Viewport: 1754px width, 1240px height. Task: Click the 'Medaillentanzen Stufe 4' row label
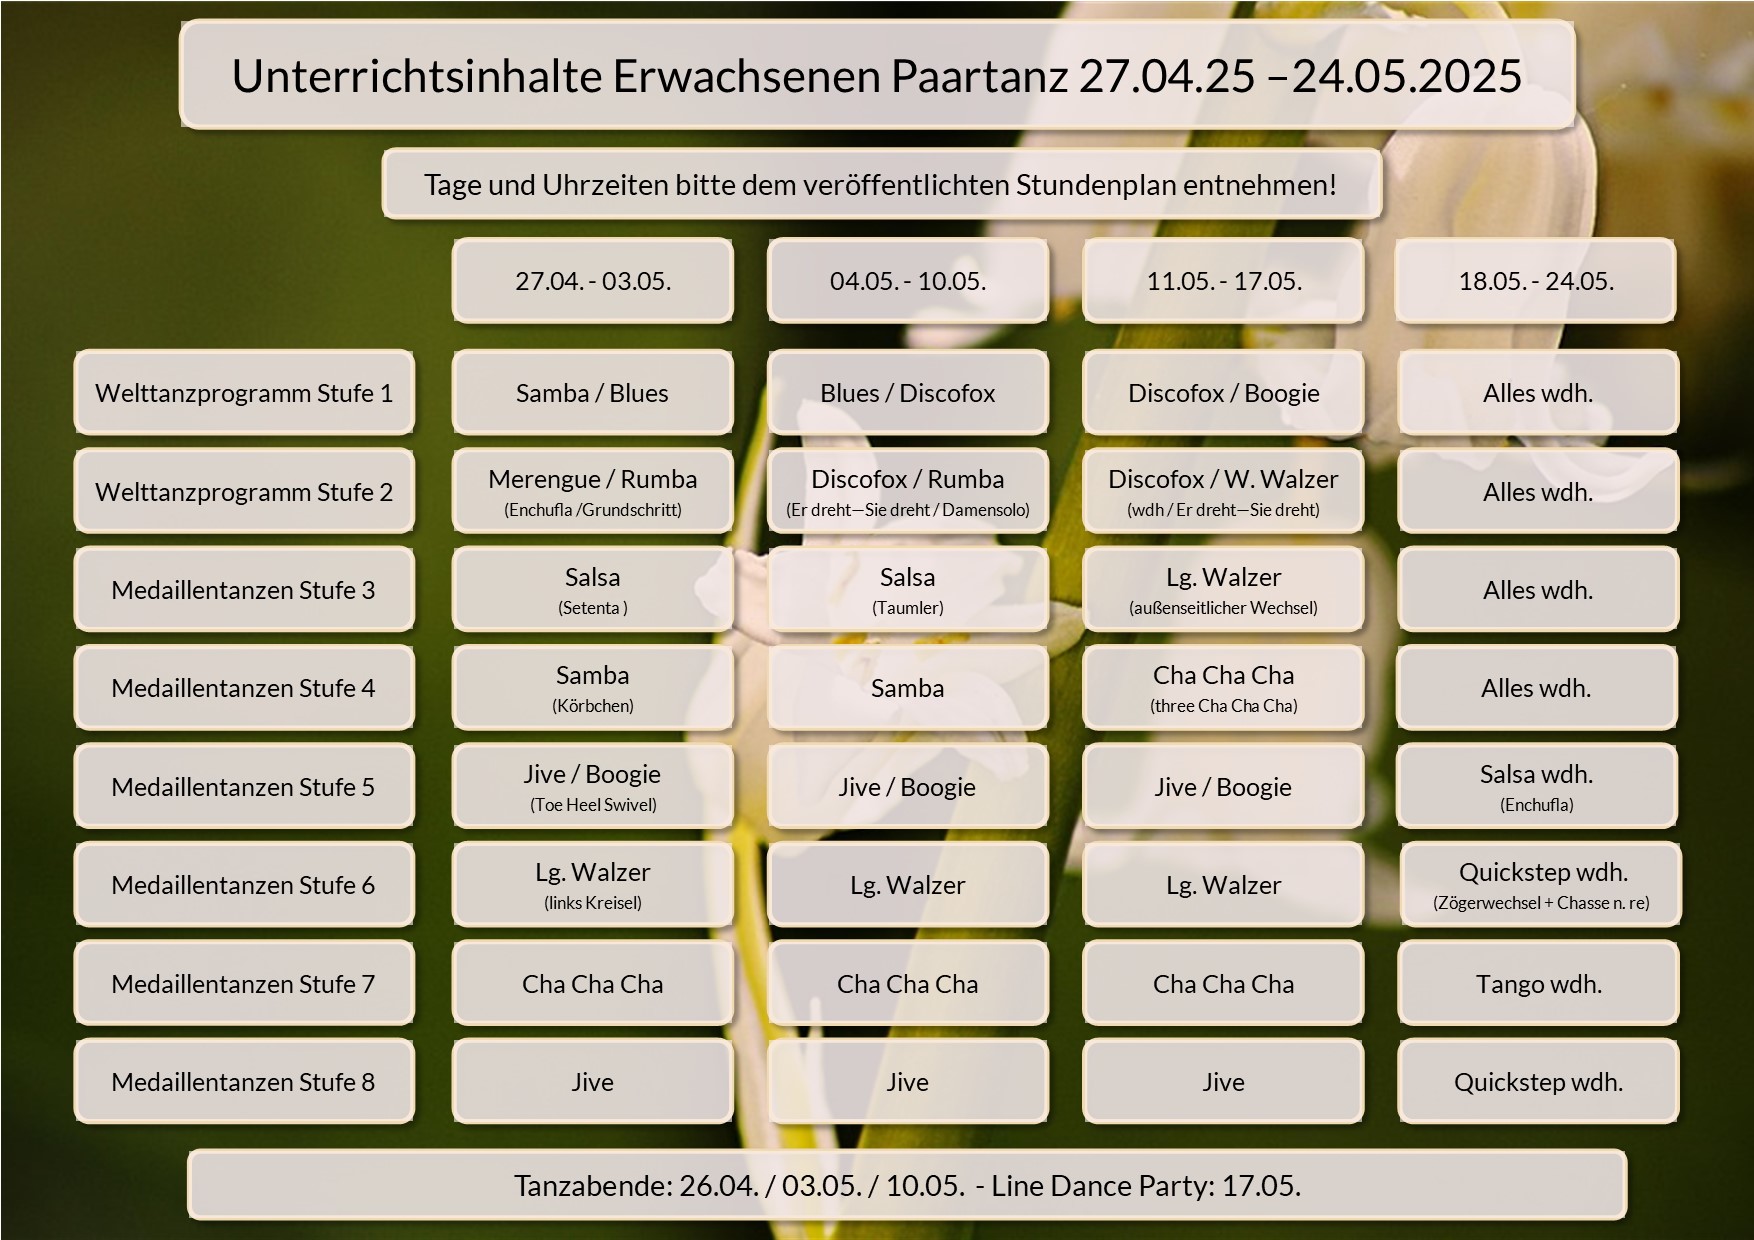[x=244, y=687]
